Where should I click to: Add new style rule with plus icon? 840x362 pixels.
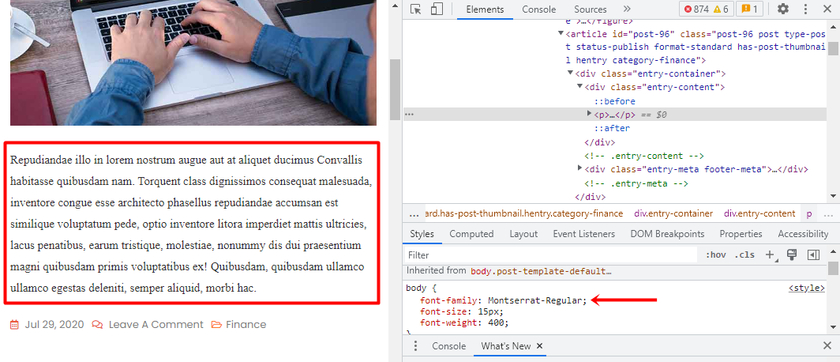point(771,255)
